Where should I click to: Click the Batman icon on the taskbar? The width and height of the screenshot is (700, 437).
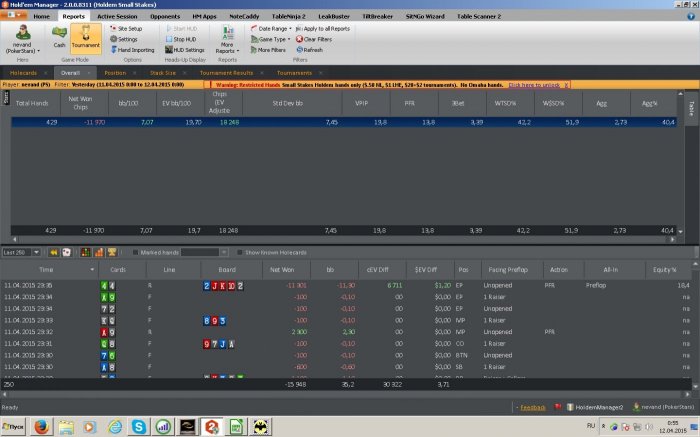point(260,427)
